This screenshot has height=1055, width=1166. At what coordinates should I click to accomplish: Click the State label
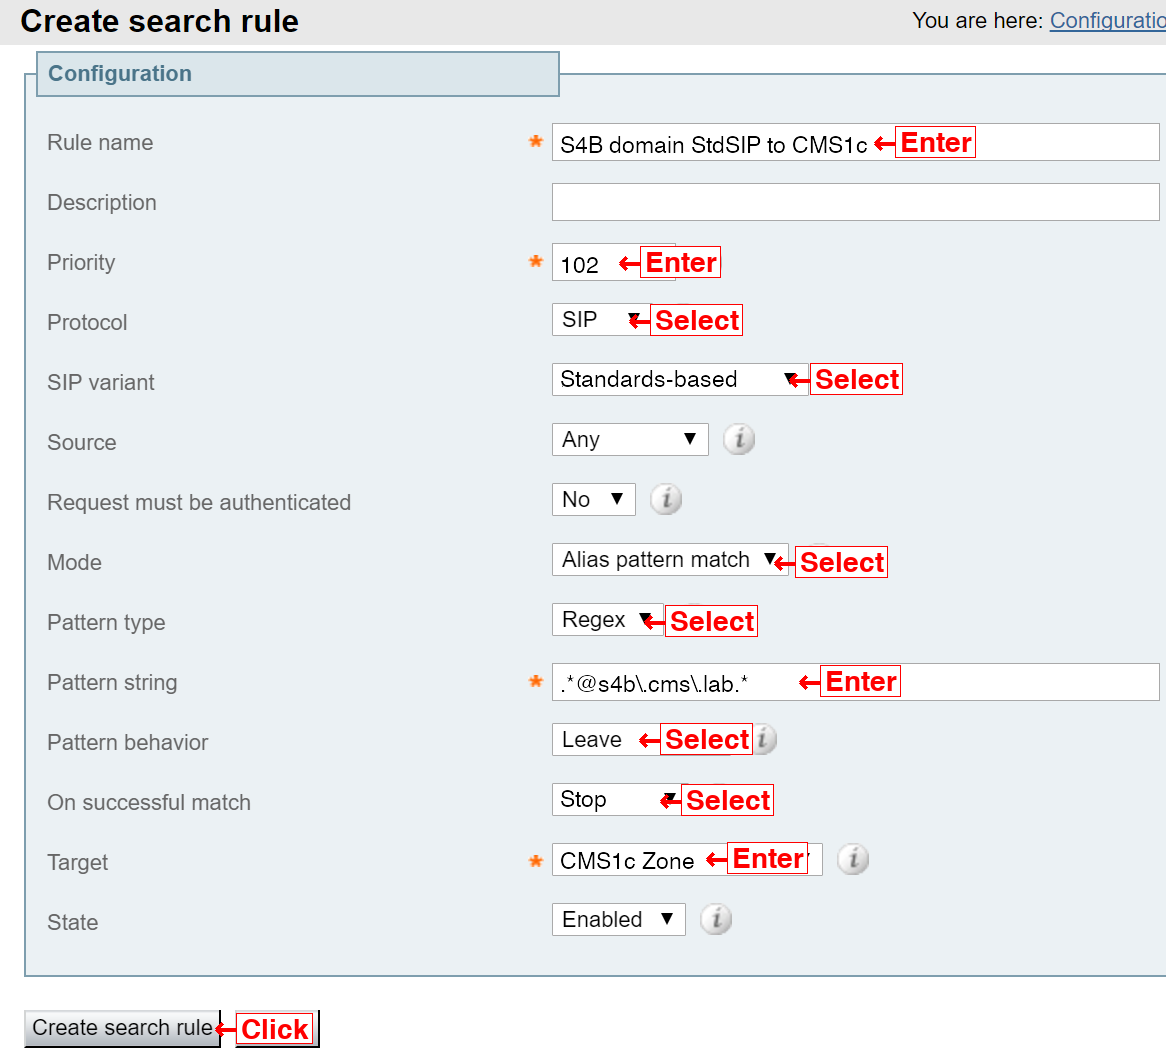tap(73, 923)
